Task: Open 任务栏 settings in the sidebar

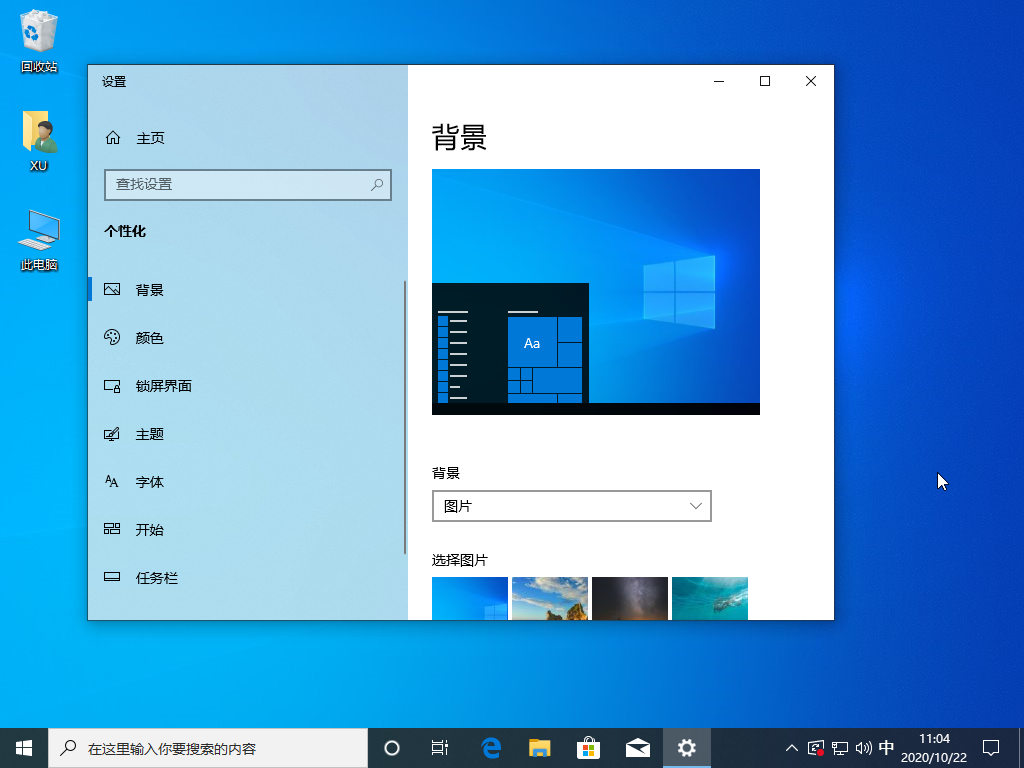Action: [155, 577]
